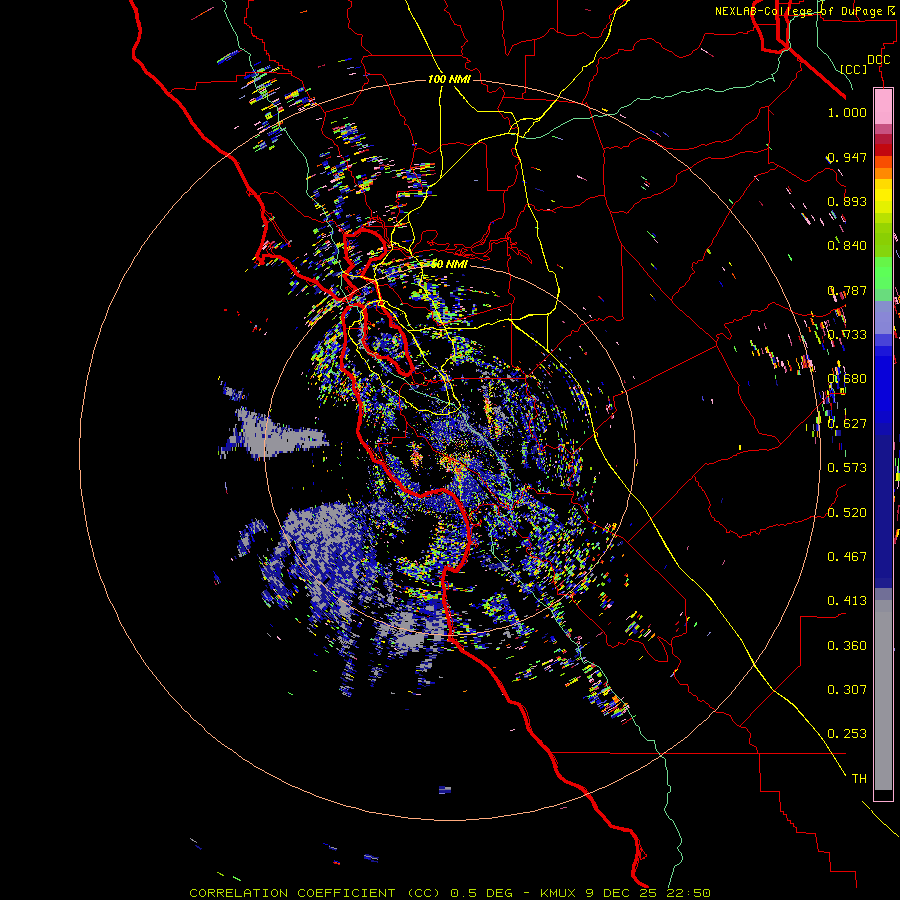Select the 0.787 scale value
The height and width of the screenshot is (900, 900).
pyautogui.click(x=847, y=290)
